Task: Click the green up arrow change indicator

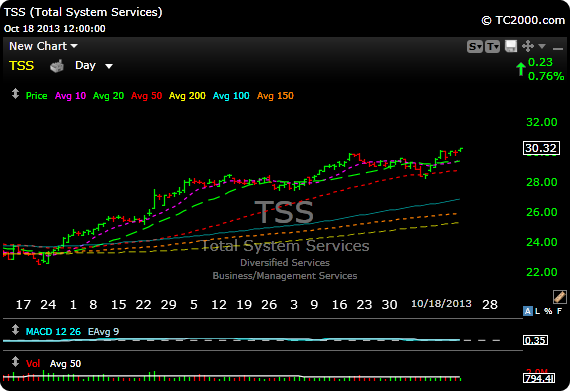Action: coord(521,69)
